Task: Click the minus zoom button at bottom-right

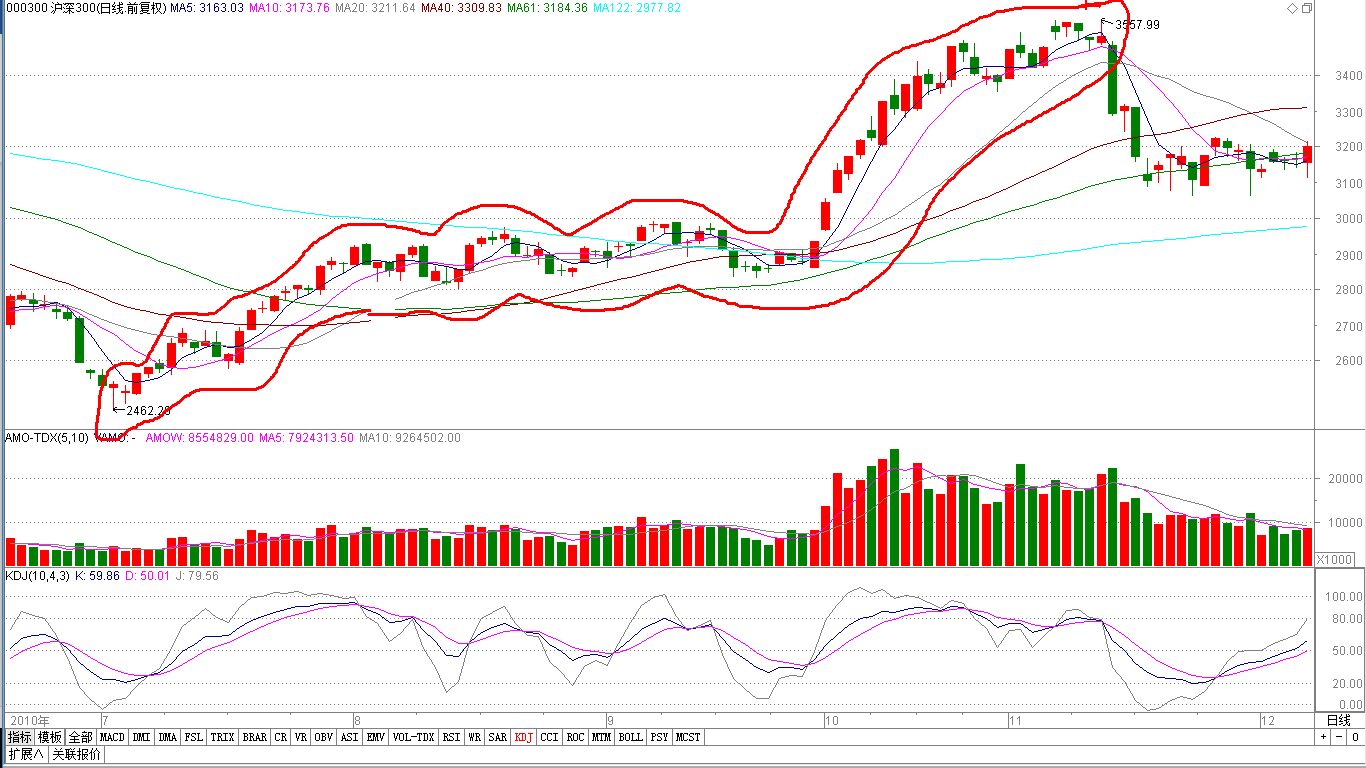Action: 1337,737
